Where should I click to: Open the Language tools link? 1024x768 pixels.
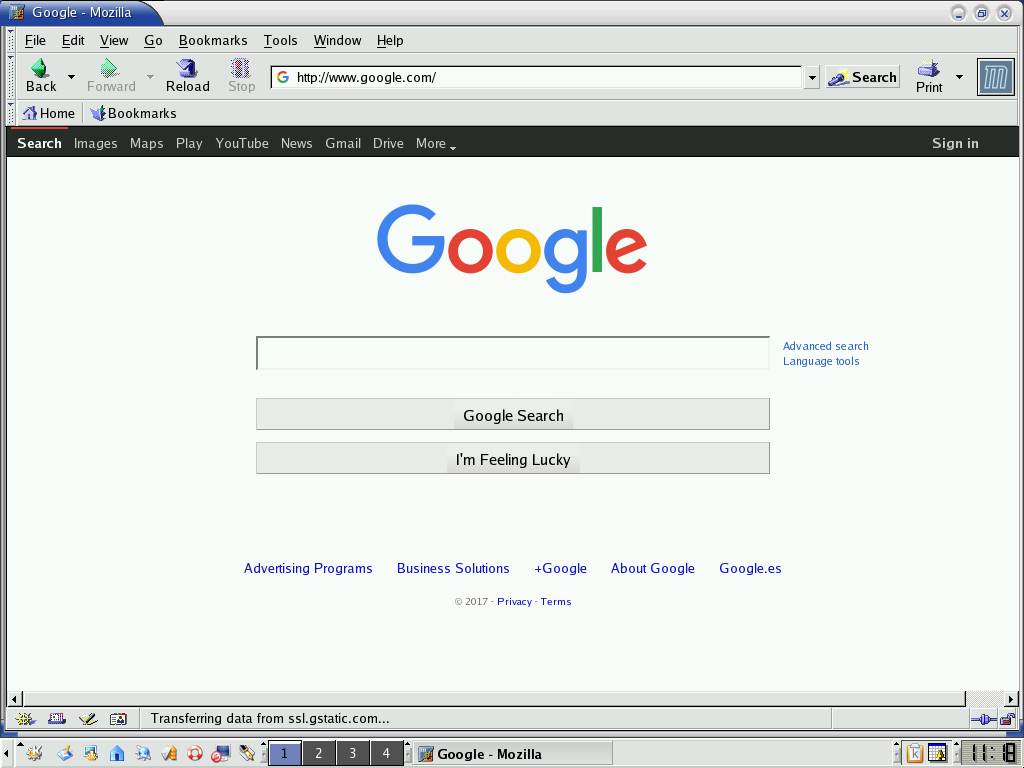821,361
